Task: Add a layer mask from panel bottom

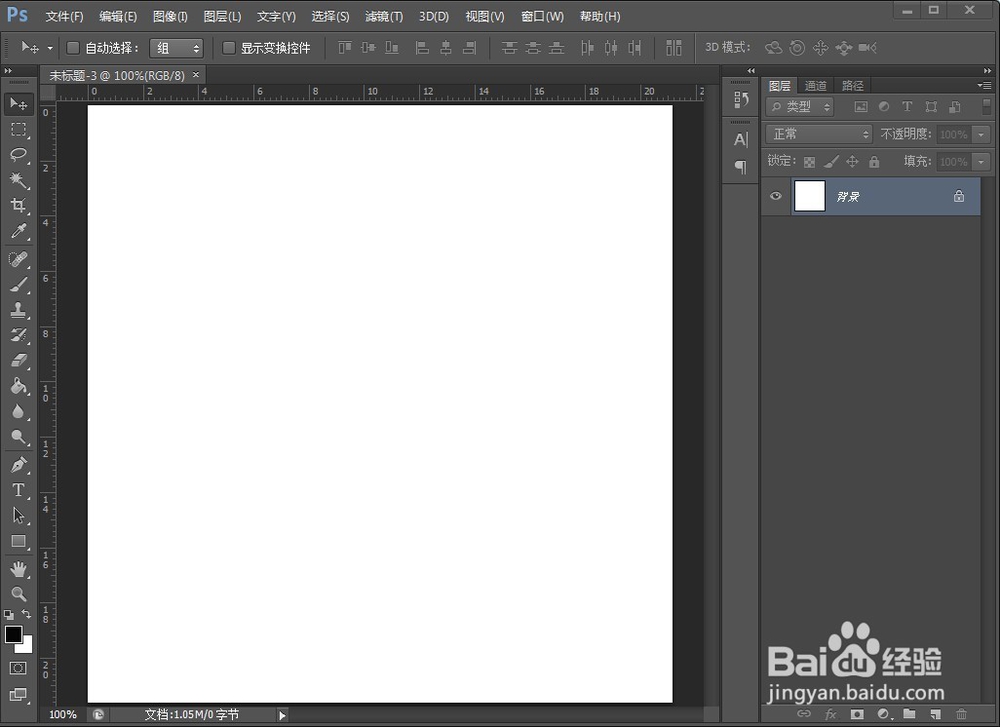Action: pos(857,714)
